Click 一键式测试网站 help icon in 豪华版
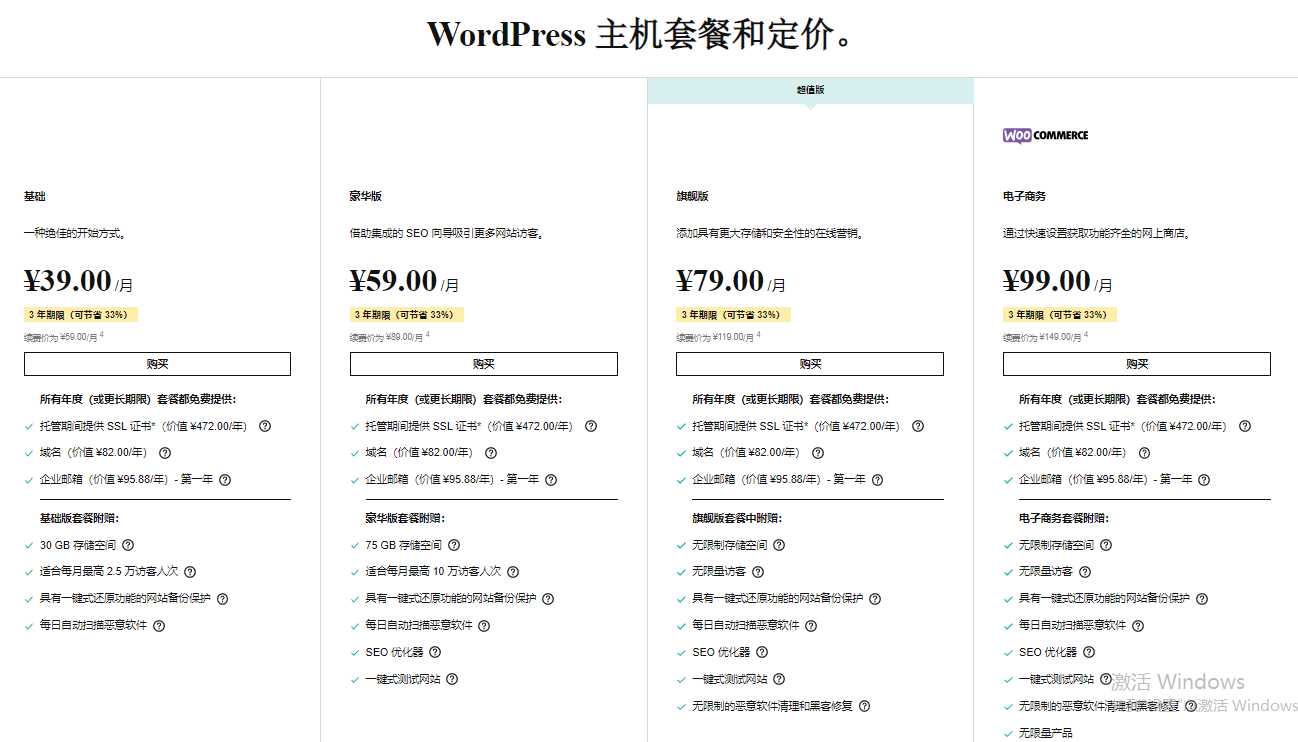Screen dimensions: 1298x742 click(452, 679)
